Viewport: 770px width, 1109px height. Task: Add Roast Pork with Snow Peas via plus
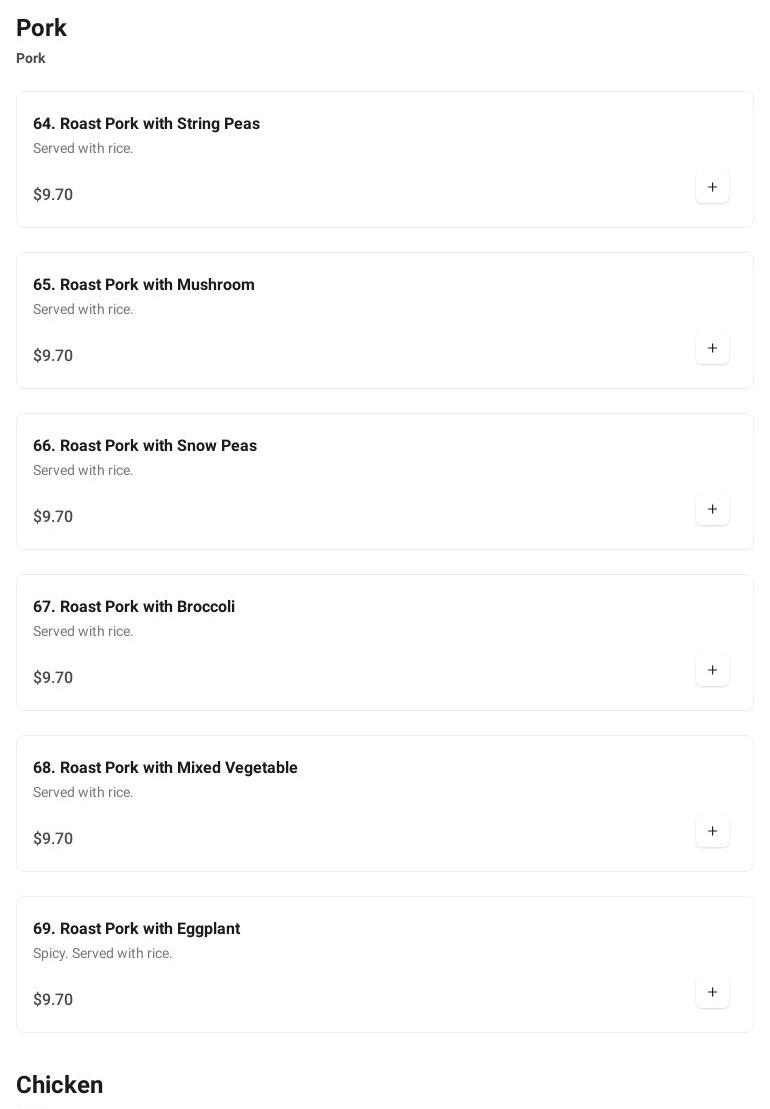tap(712, 509)
